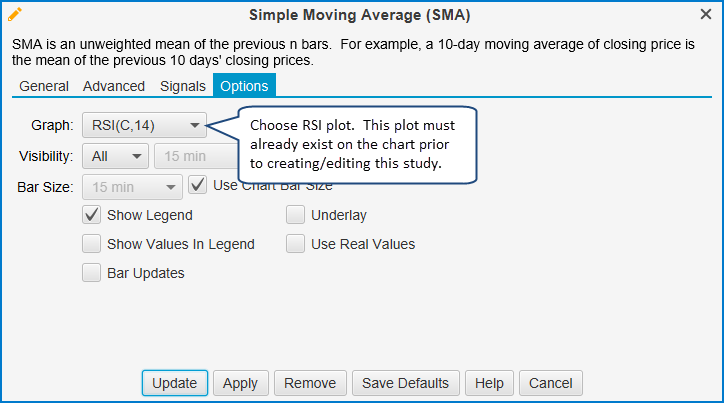Open the Advanced tab
This screenshot has height=403, width=724.
[x=114, y=87]
